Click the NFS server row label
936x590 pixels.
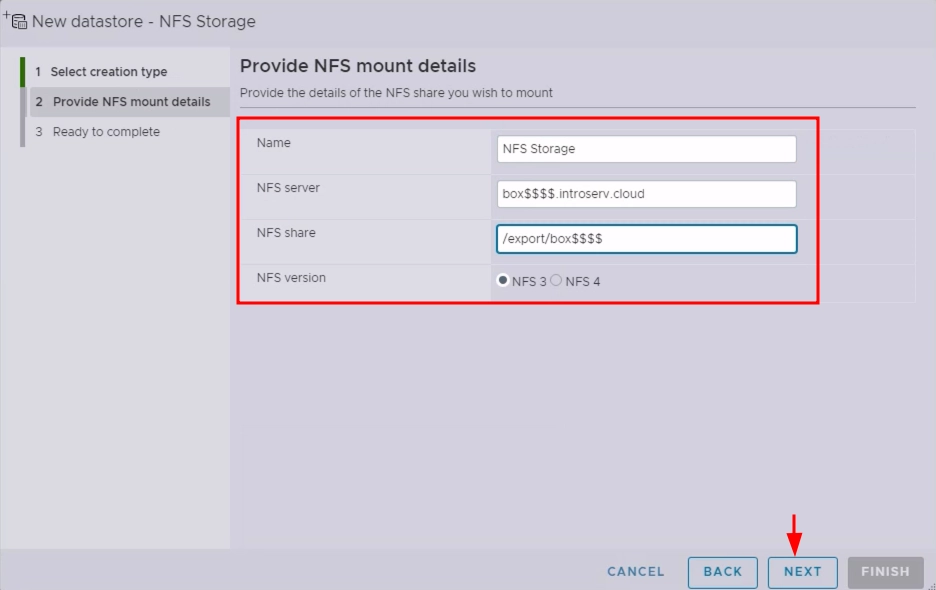click(288, 188)
